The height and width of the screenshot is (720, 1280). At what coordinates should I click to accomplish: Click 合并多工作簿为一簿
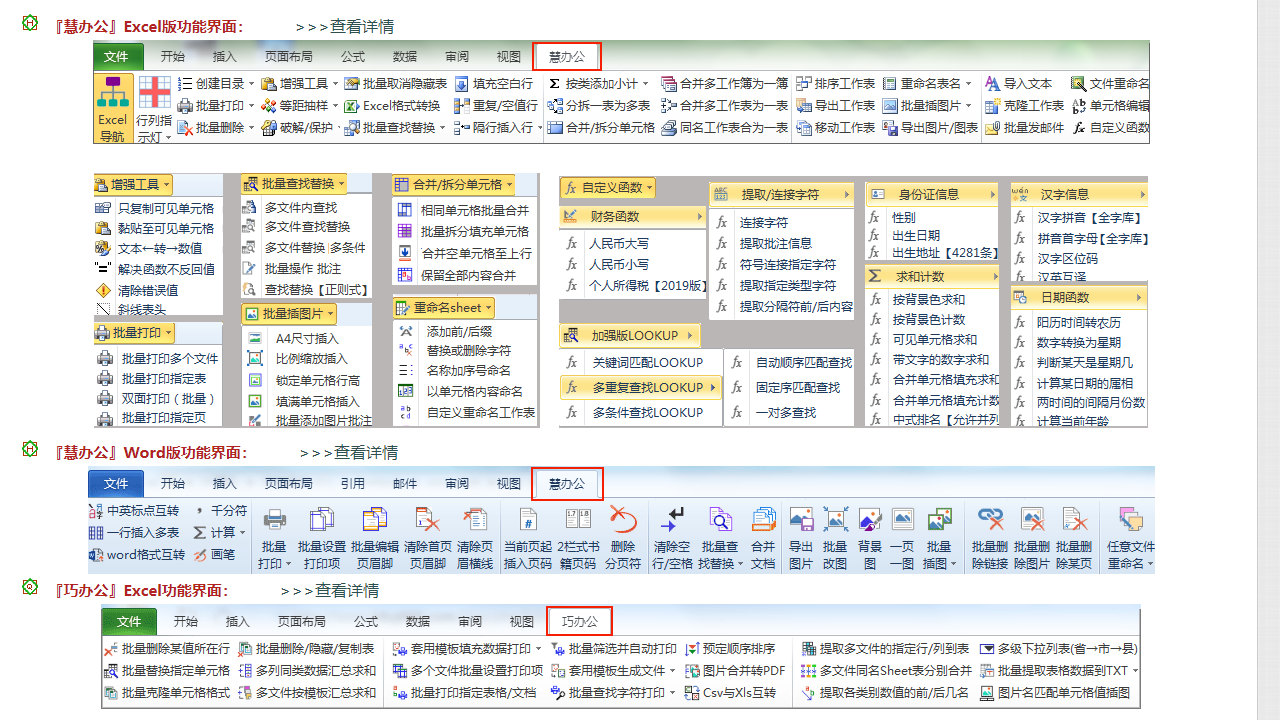pyautogui.click(x=725, y=84)
